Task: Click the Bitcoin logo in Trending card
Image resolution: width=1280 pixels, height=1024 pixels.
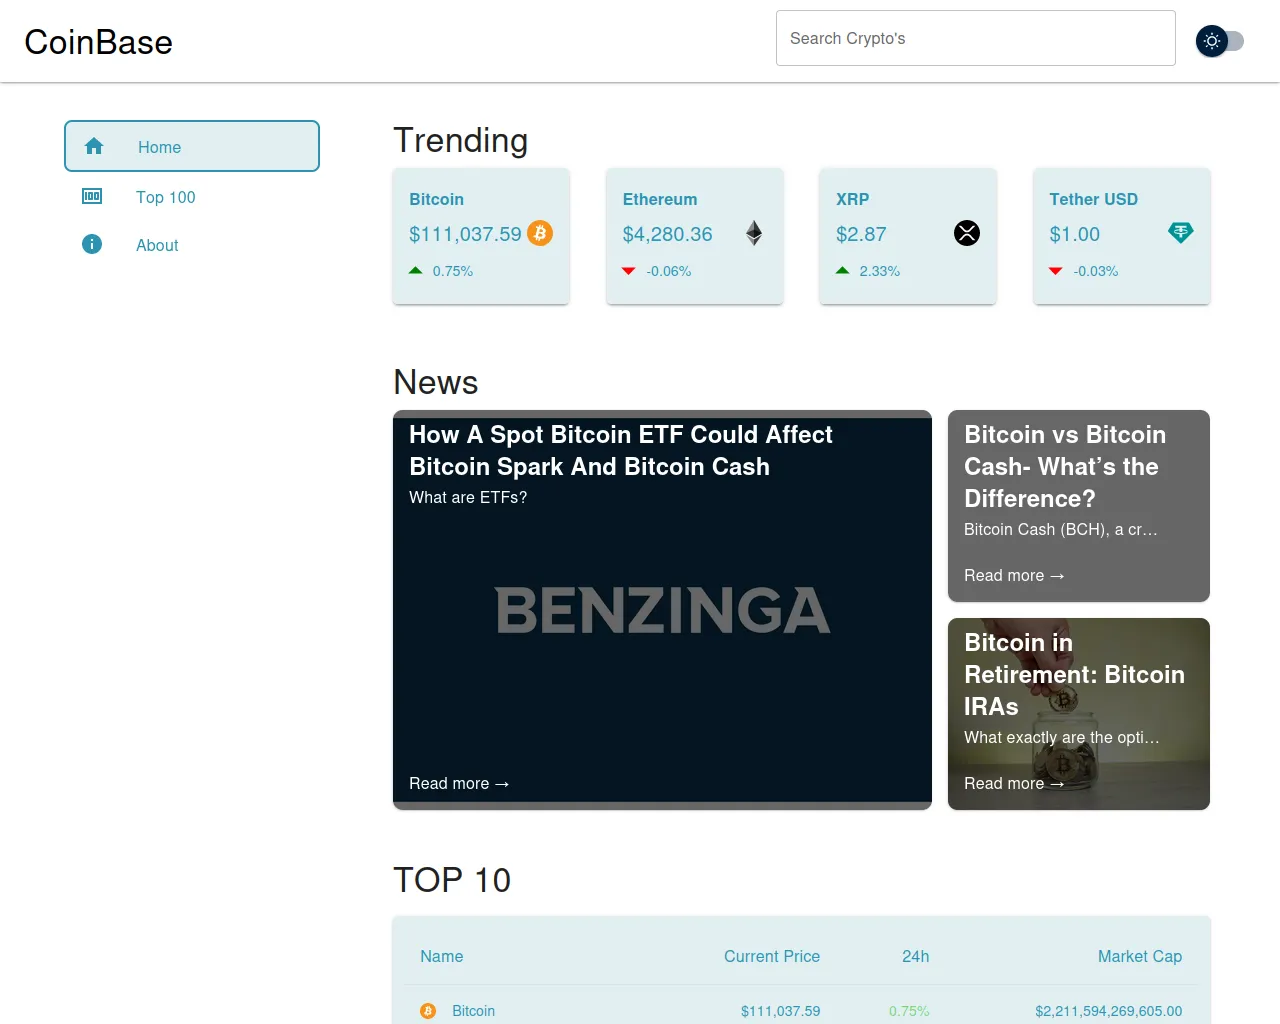Action: [540, 233]
